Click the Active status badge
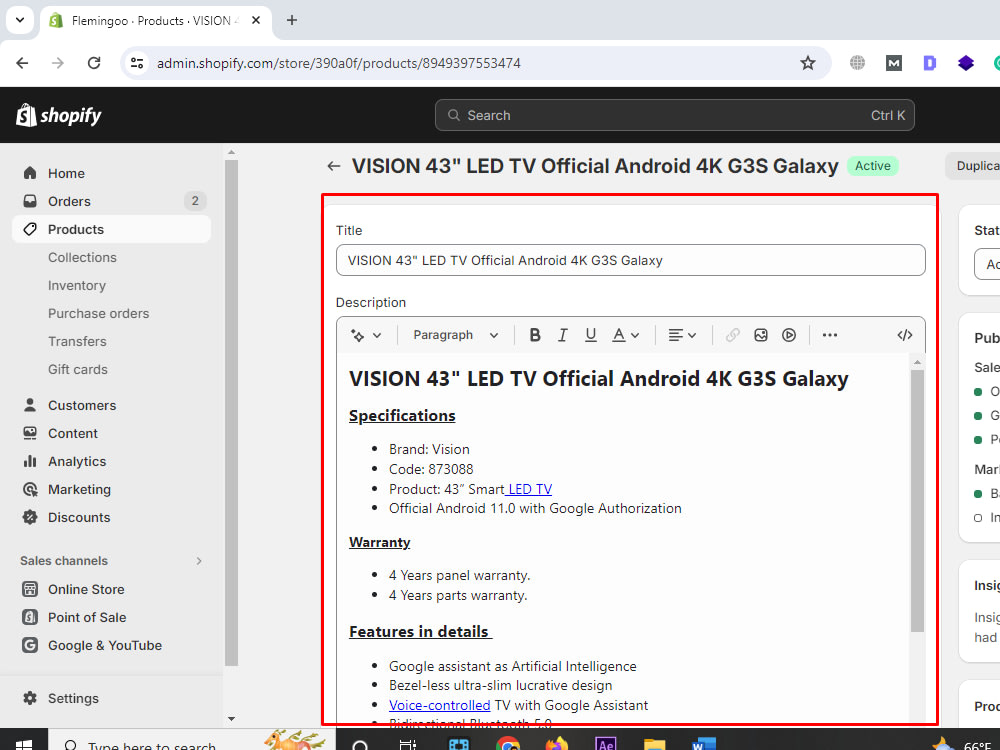 [x=872, y=166]
